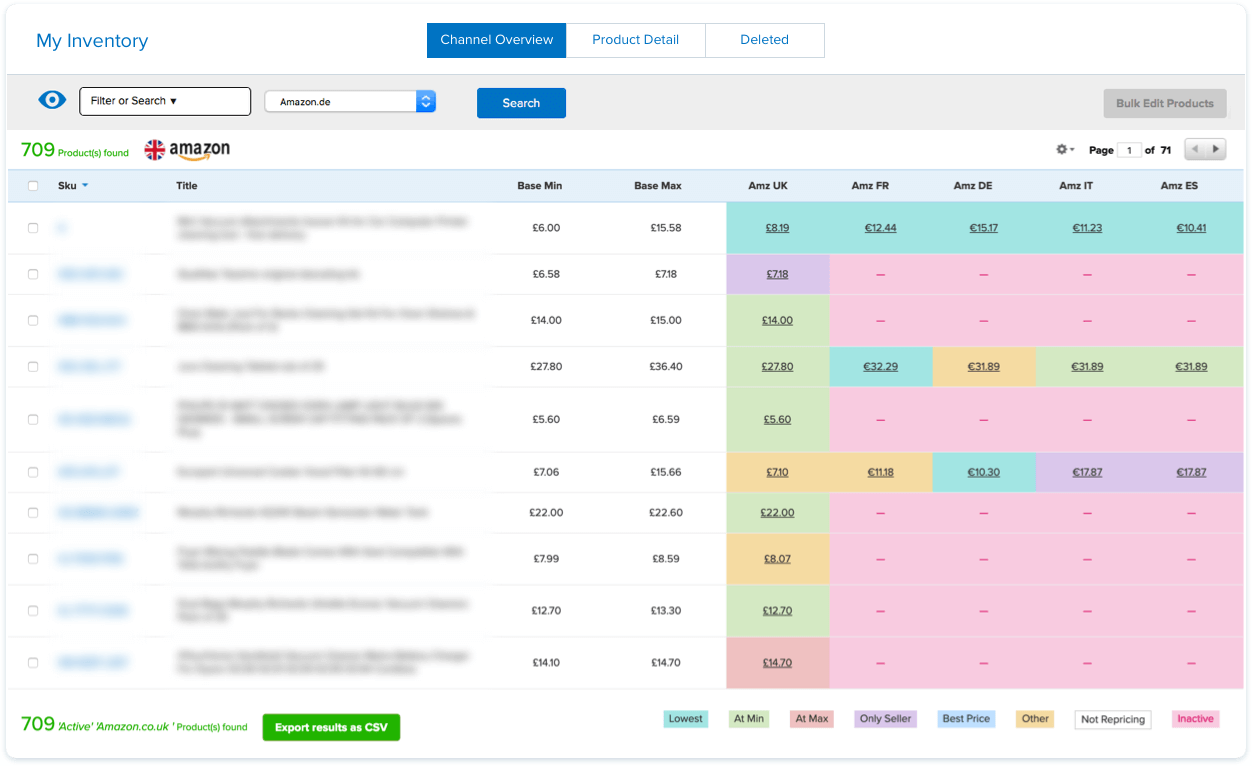
Task: Tick the select-all checkbox in header
Action: [x=33, y=186]
